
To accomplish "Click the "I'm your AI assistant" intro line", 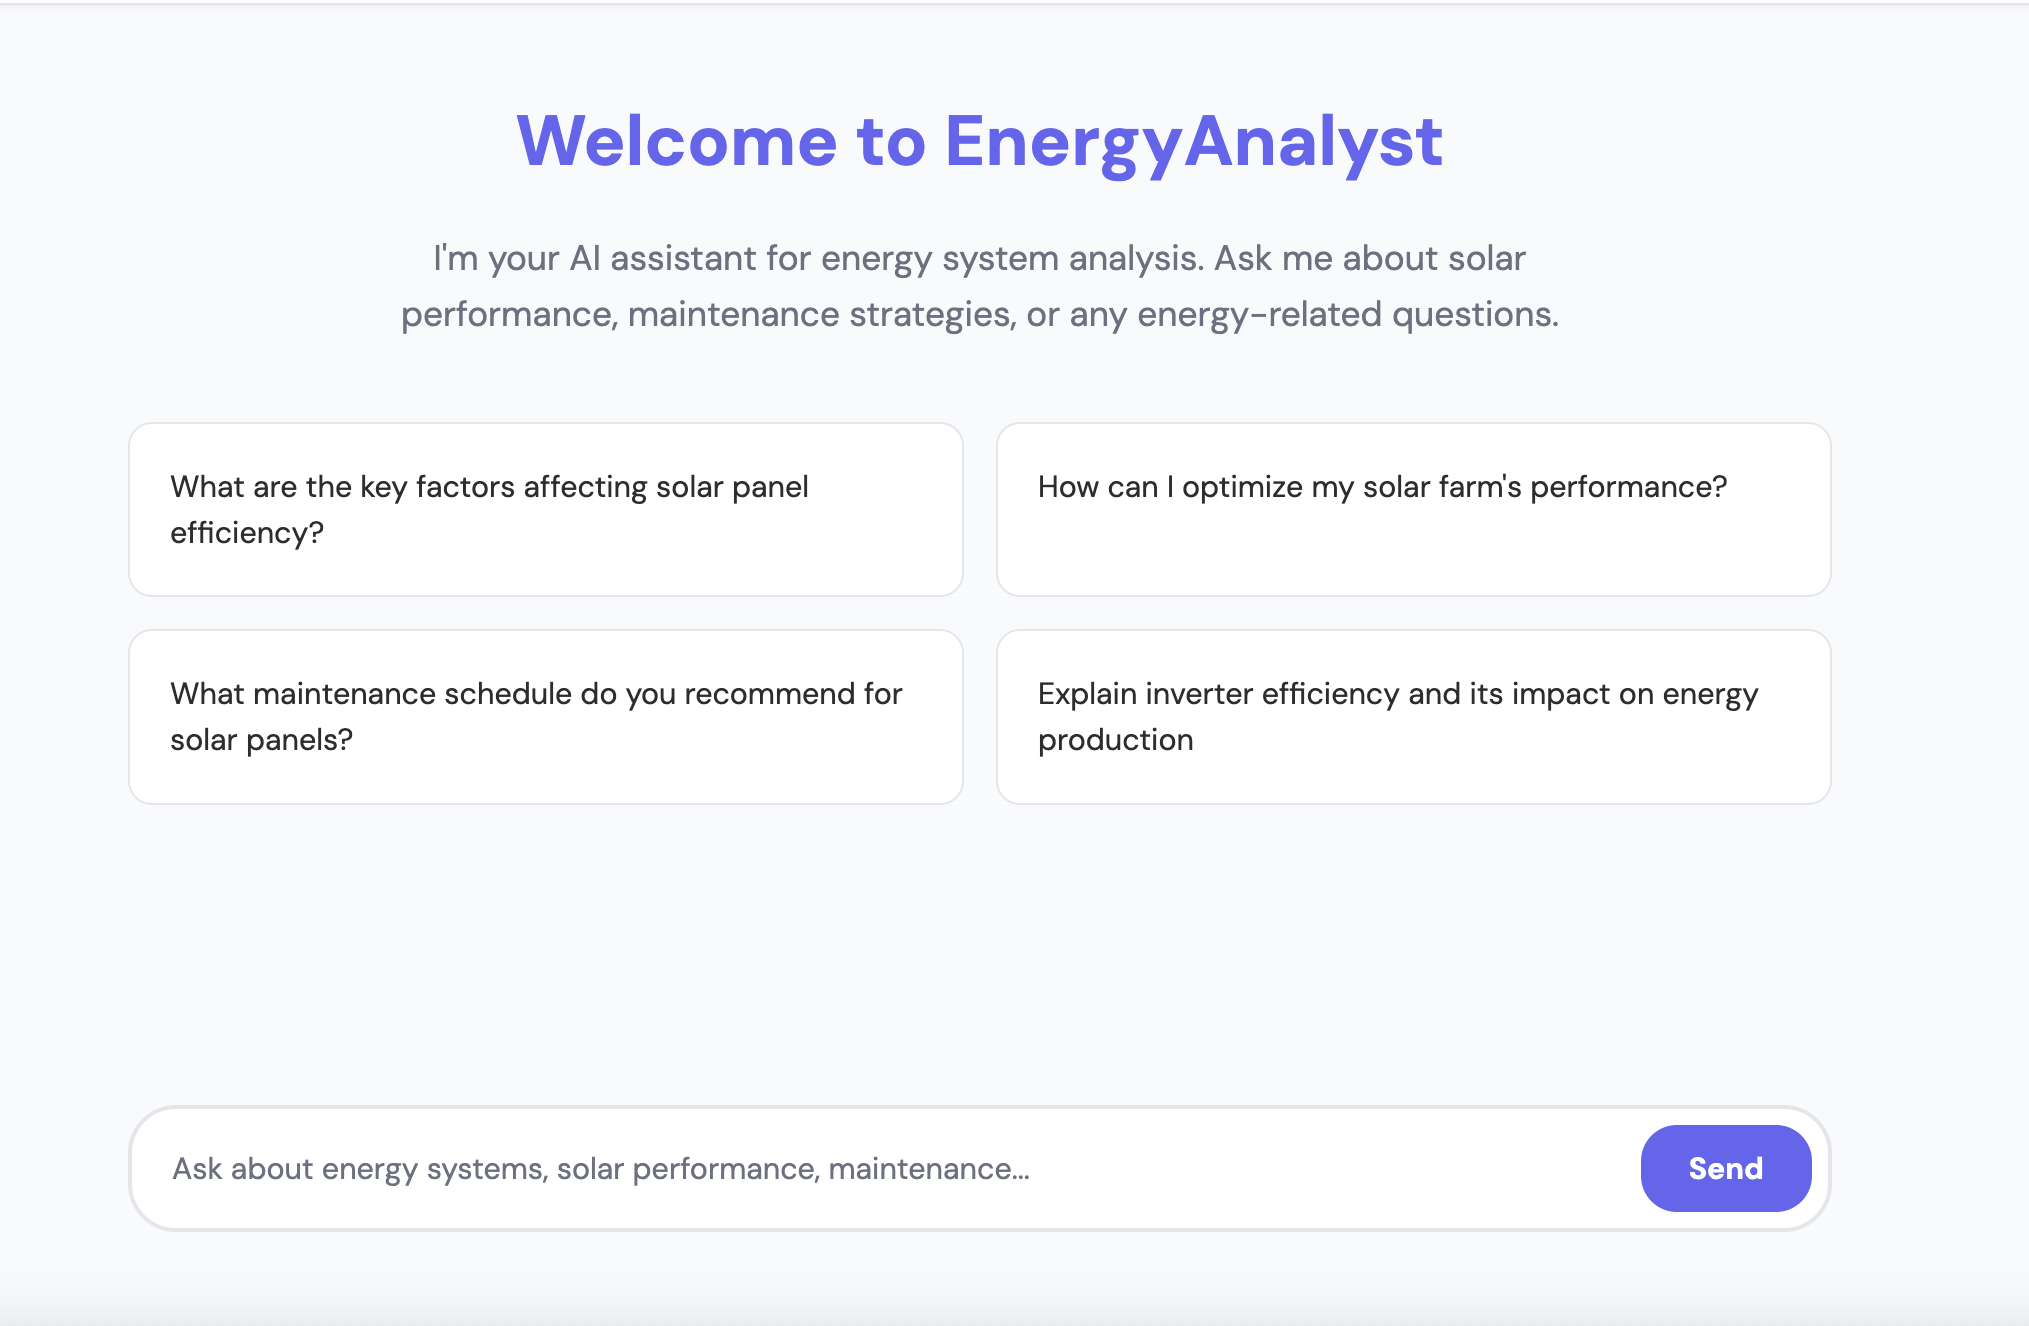I will click(x=979, y=258).
